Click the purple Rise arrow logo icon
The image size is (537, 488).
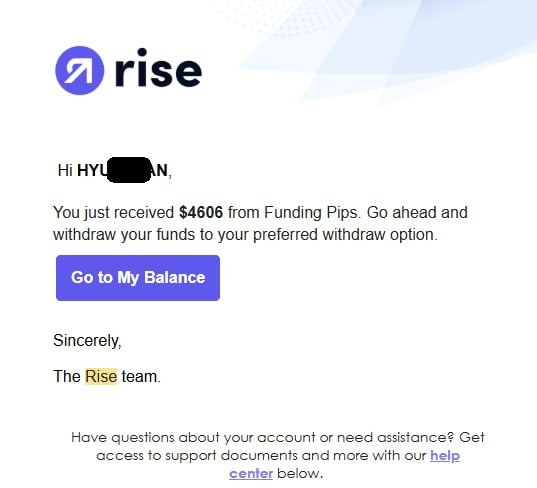click(x=79, y=71)
